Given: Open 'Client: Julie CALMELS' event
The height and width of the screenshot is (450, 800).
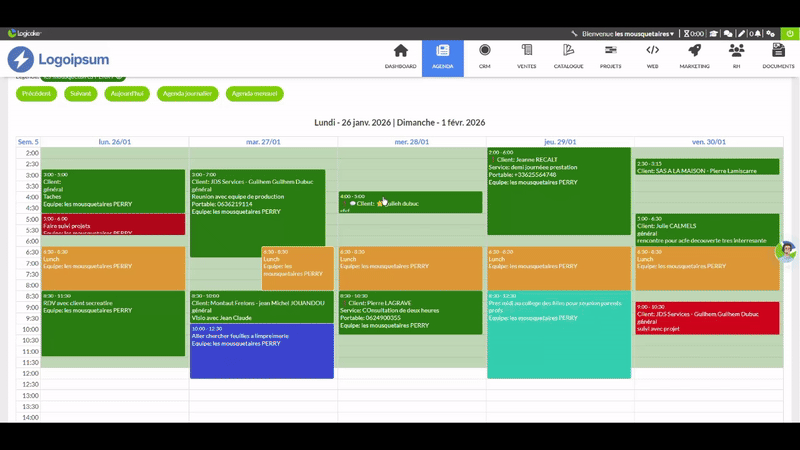Looking at the screenshot, I should (x=707, y=230).
